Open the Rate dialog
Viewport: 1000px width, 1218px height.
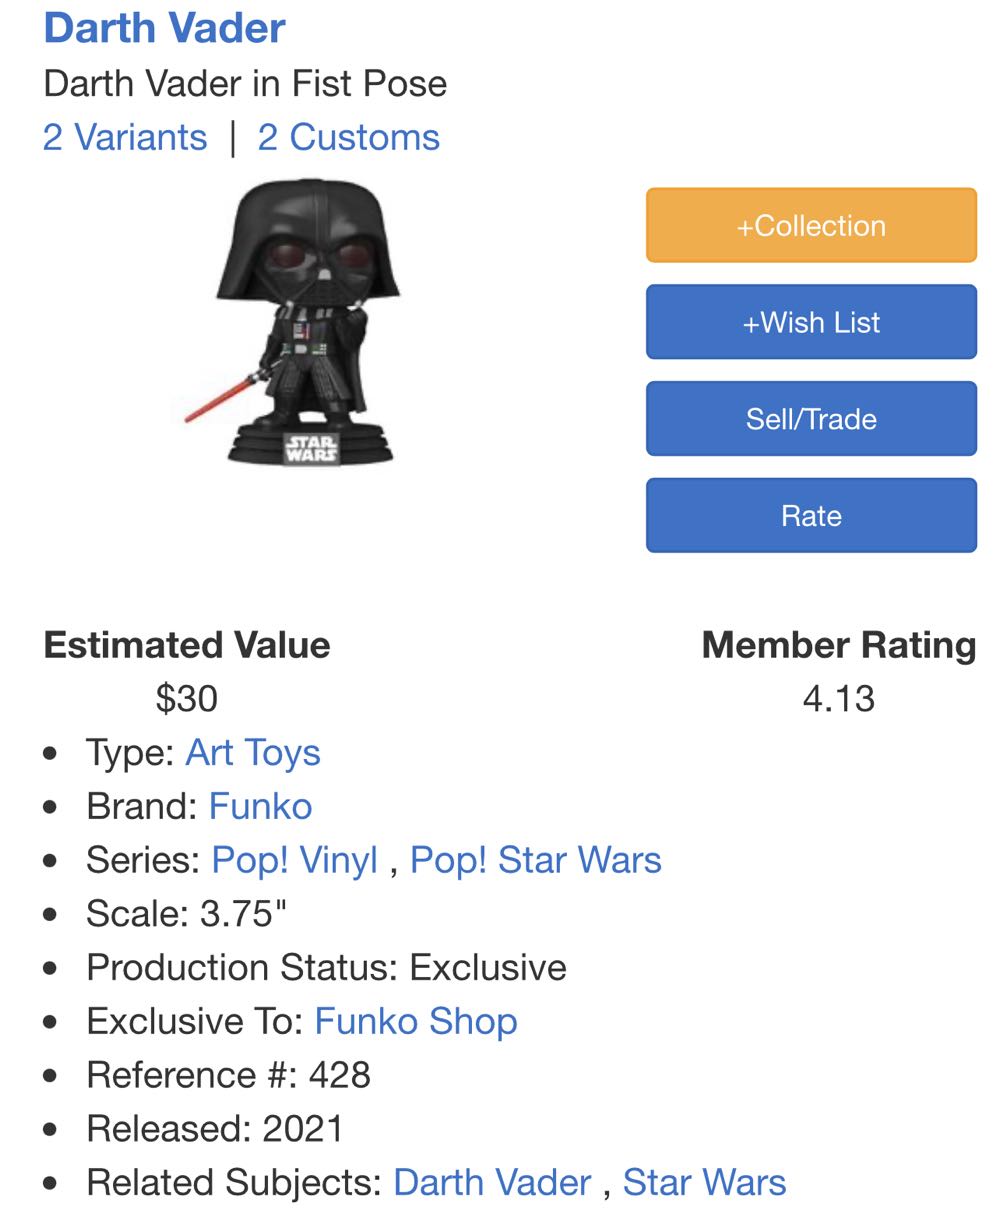coord(810,515)
